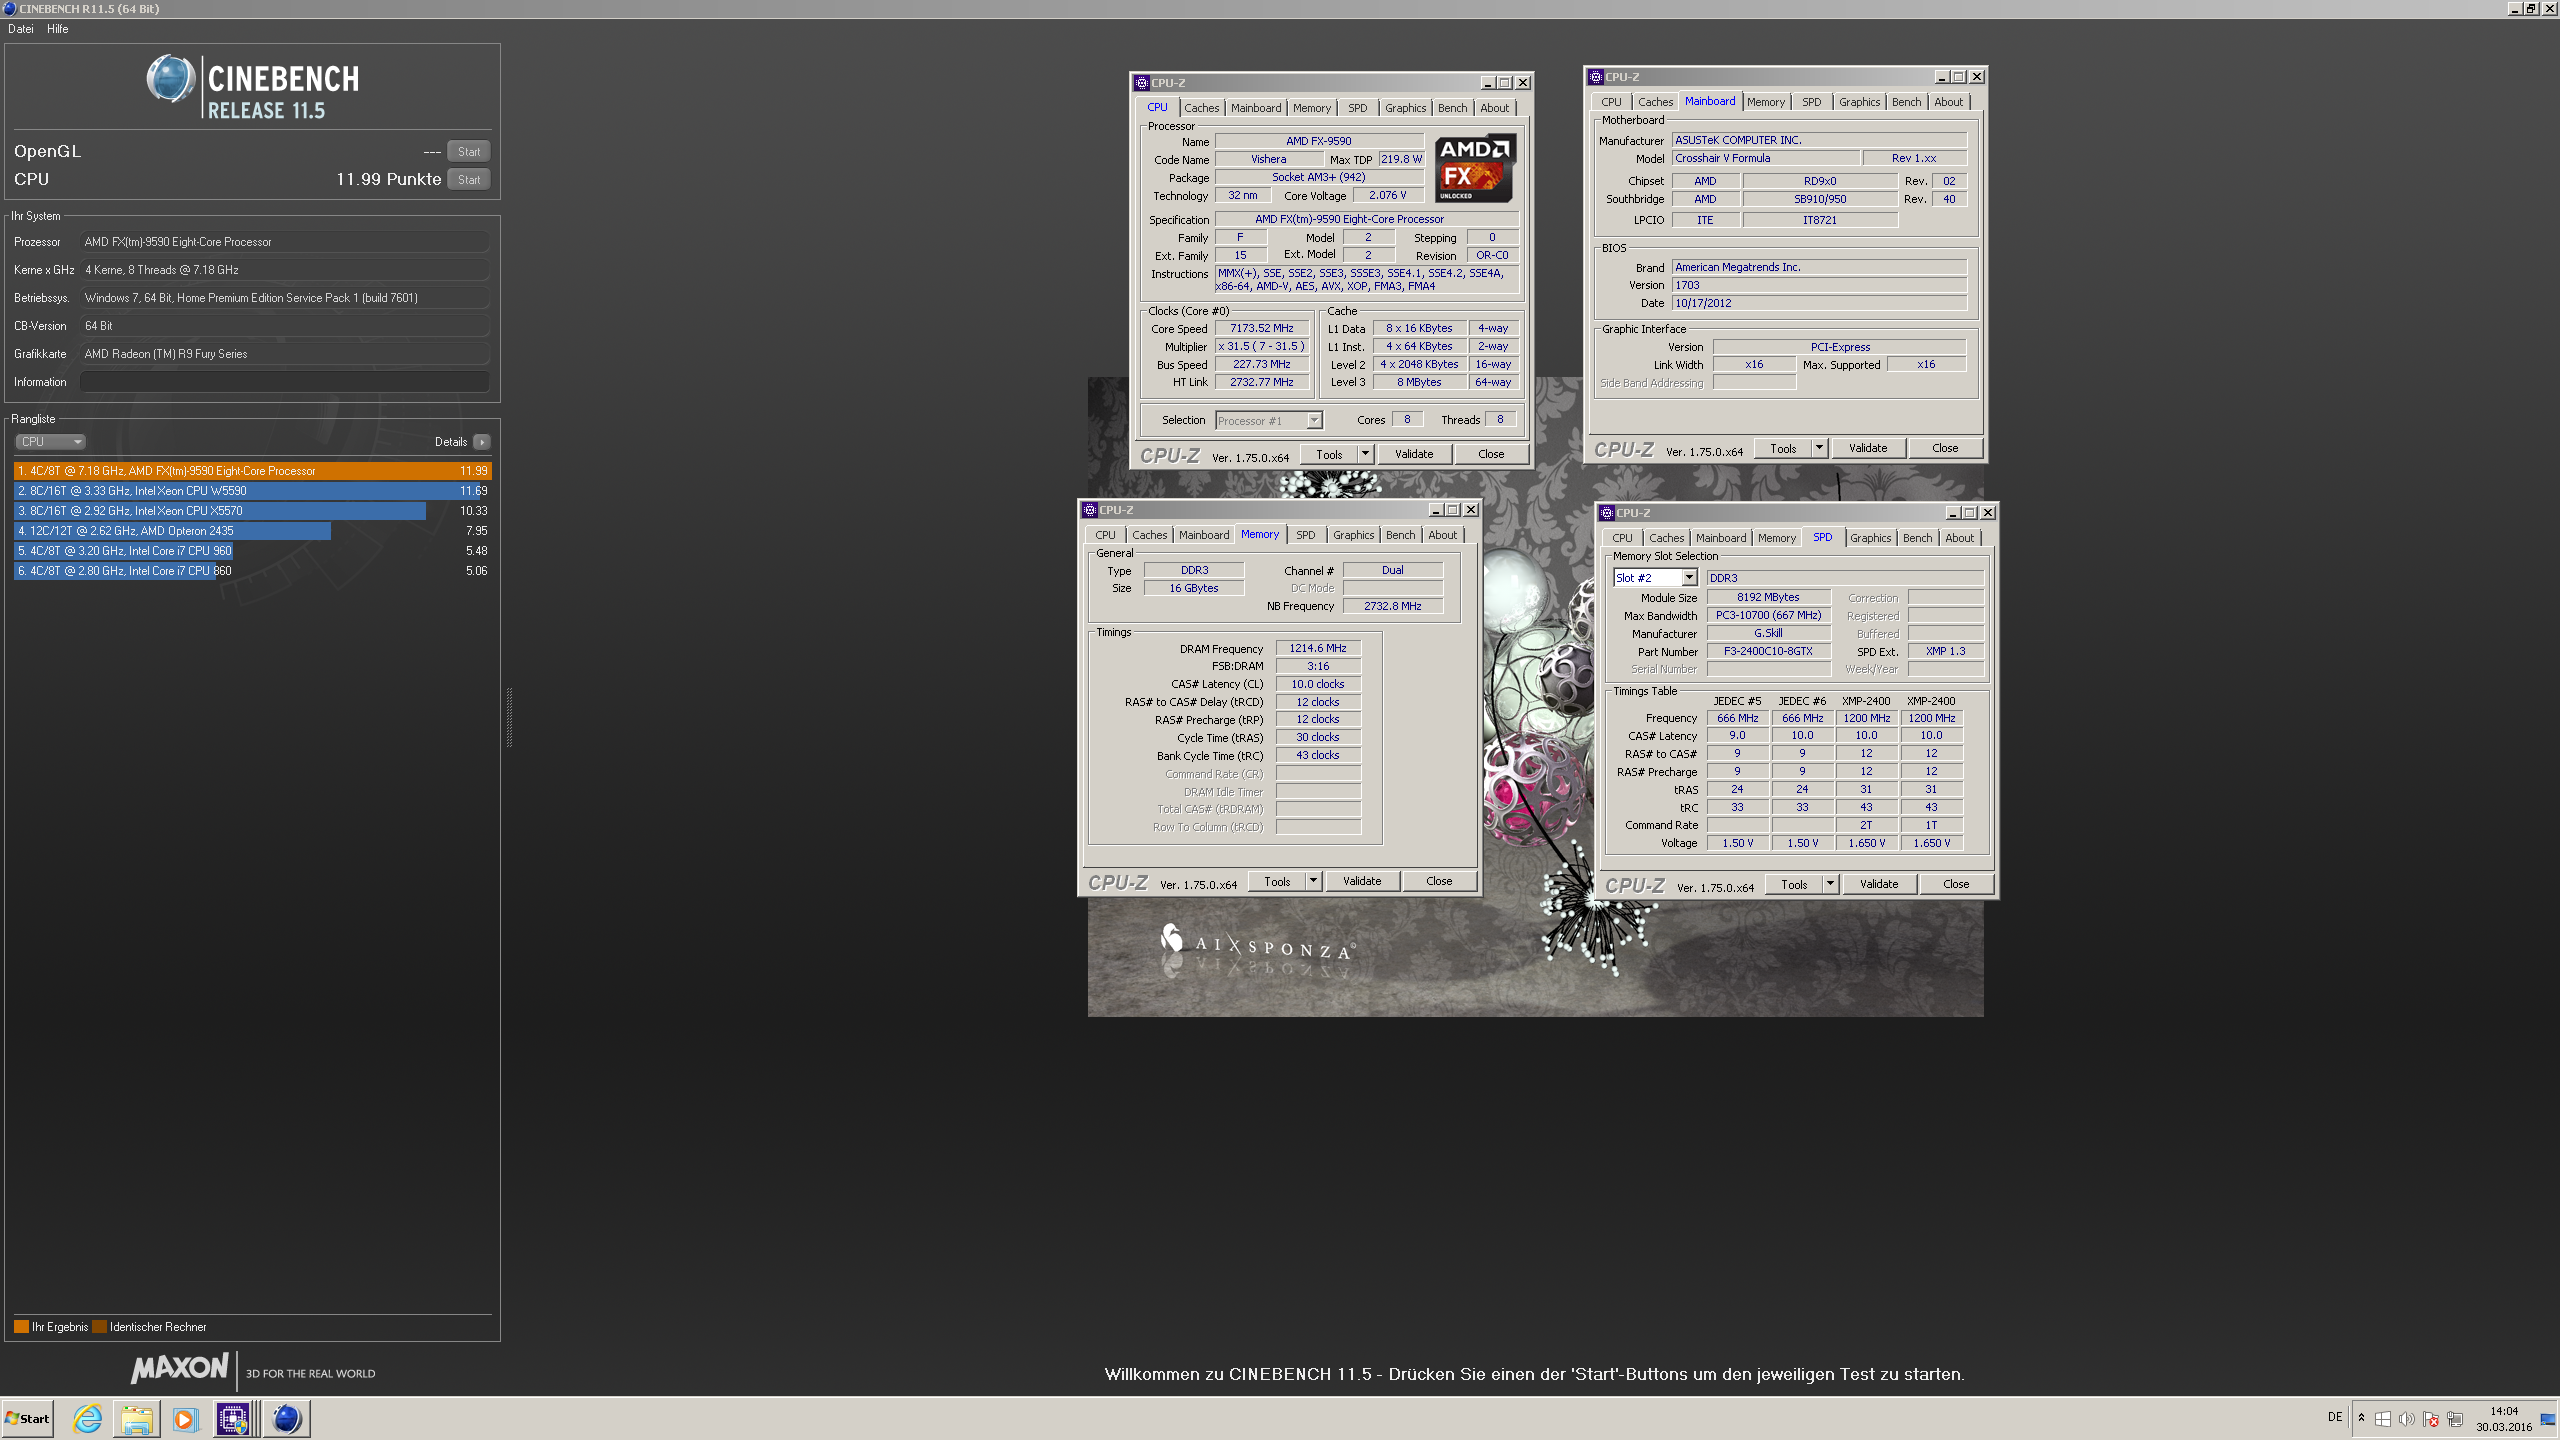Start the CPU benchmark
The height and width of the screenshot is (1440, 2560).
(x=469, y=179)
